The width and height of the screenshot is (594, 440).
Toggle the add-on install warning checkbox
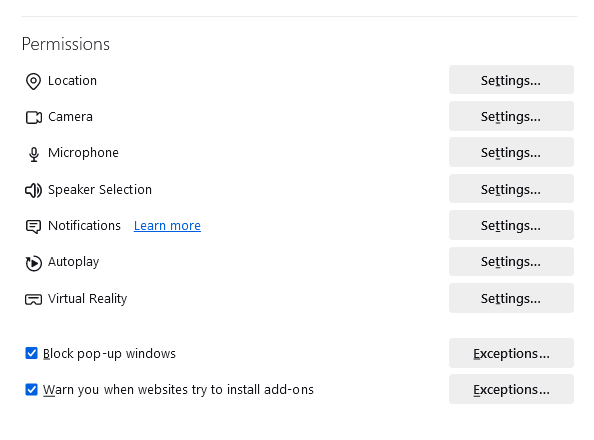(31, 389)
